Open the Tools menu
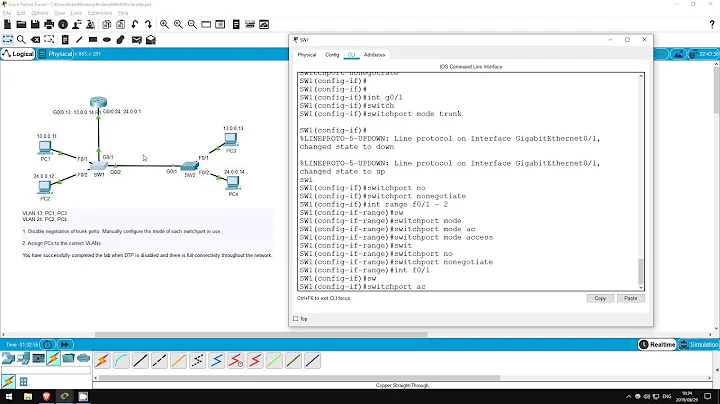This screenshot has width=720, height=404. click(x=76, y=13)
